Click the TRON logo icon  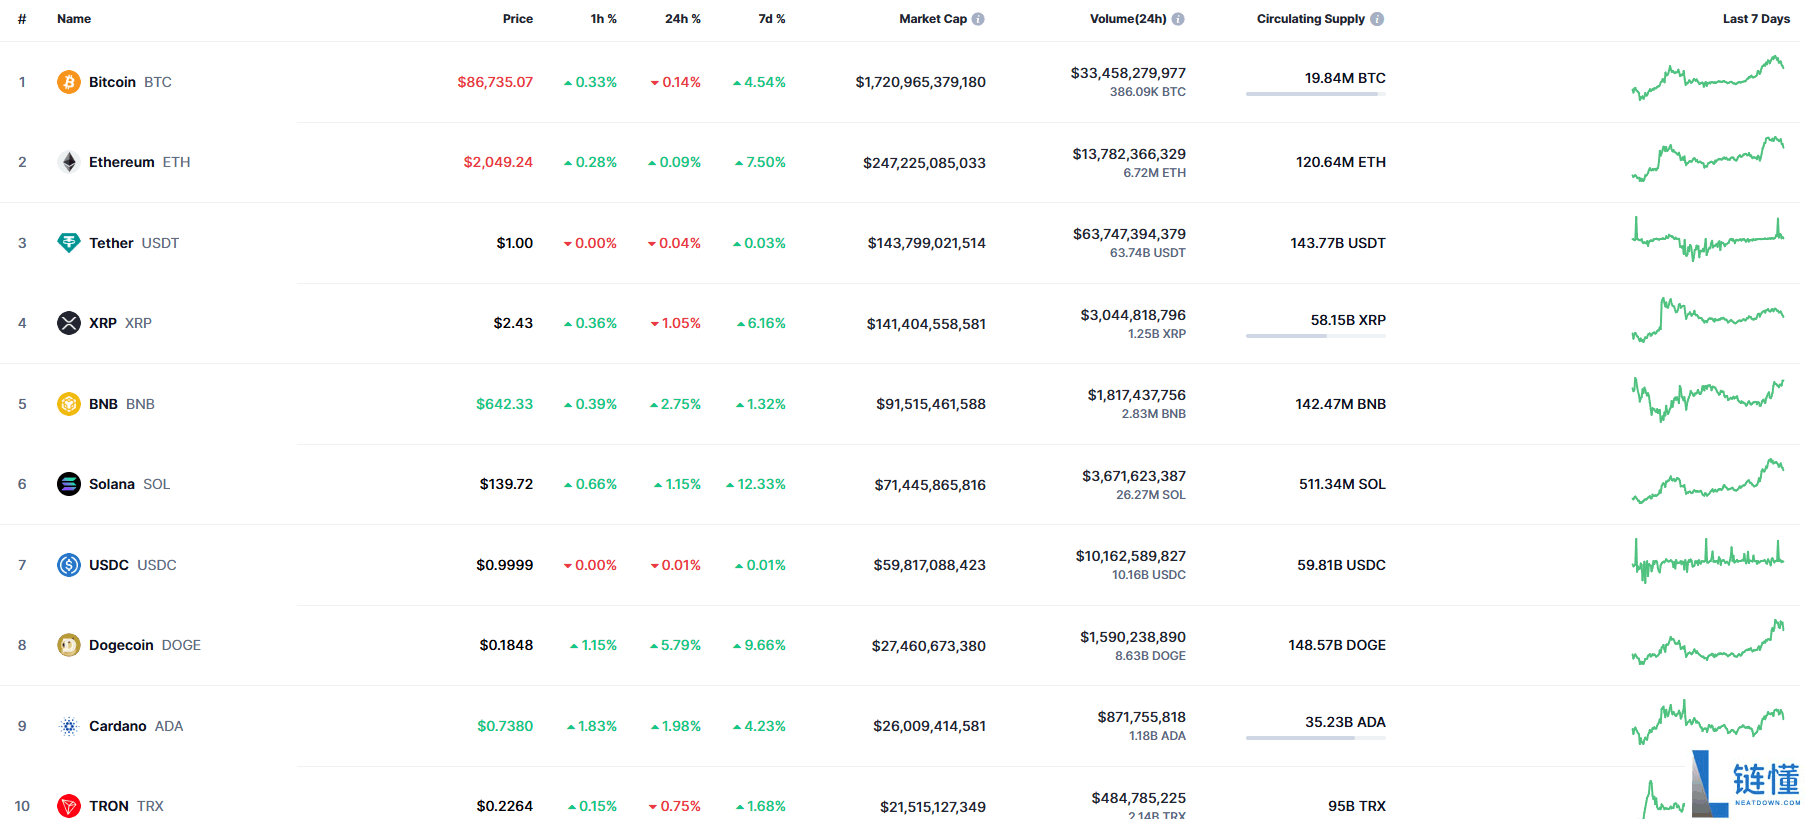[x=69, y=806]
